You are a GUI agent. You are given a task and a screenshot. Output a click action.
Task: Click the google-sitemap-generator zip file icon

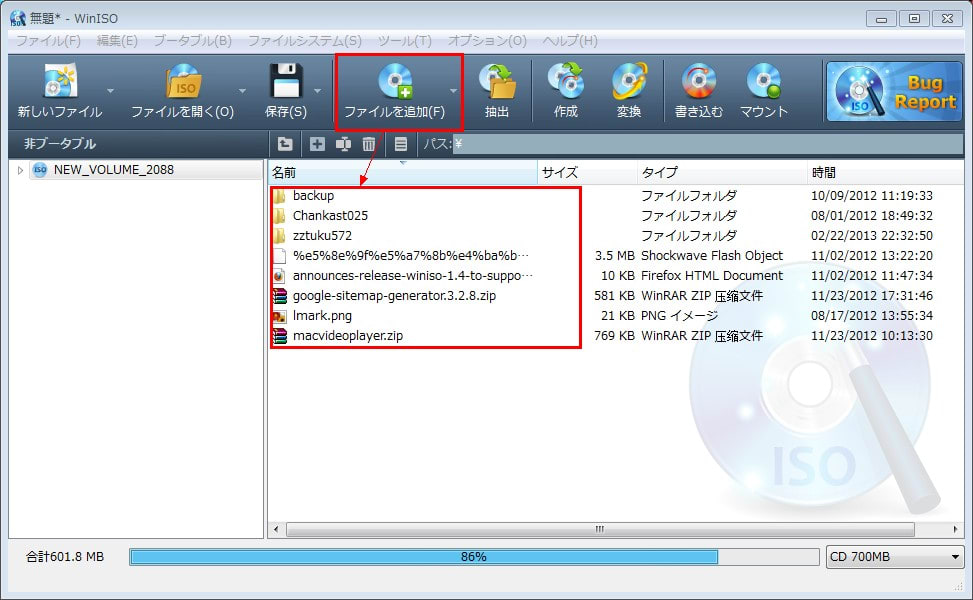coord(280,296)
